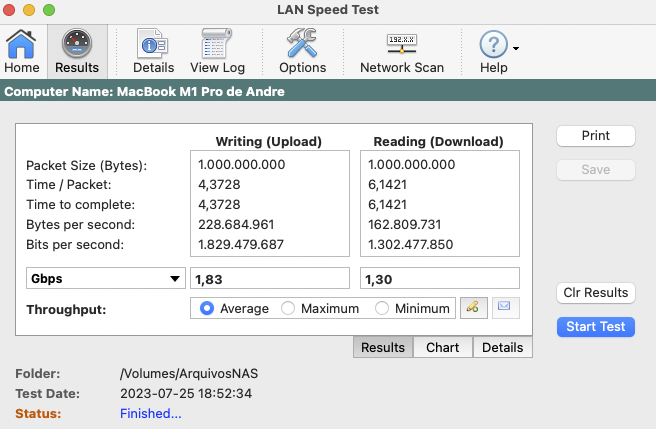Image resolution: width=656 pixels, height=429 pixels.
Task: Open the View Log icon
Action: coord(217,44)
